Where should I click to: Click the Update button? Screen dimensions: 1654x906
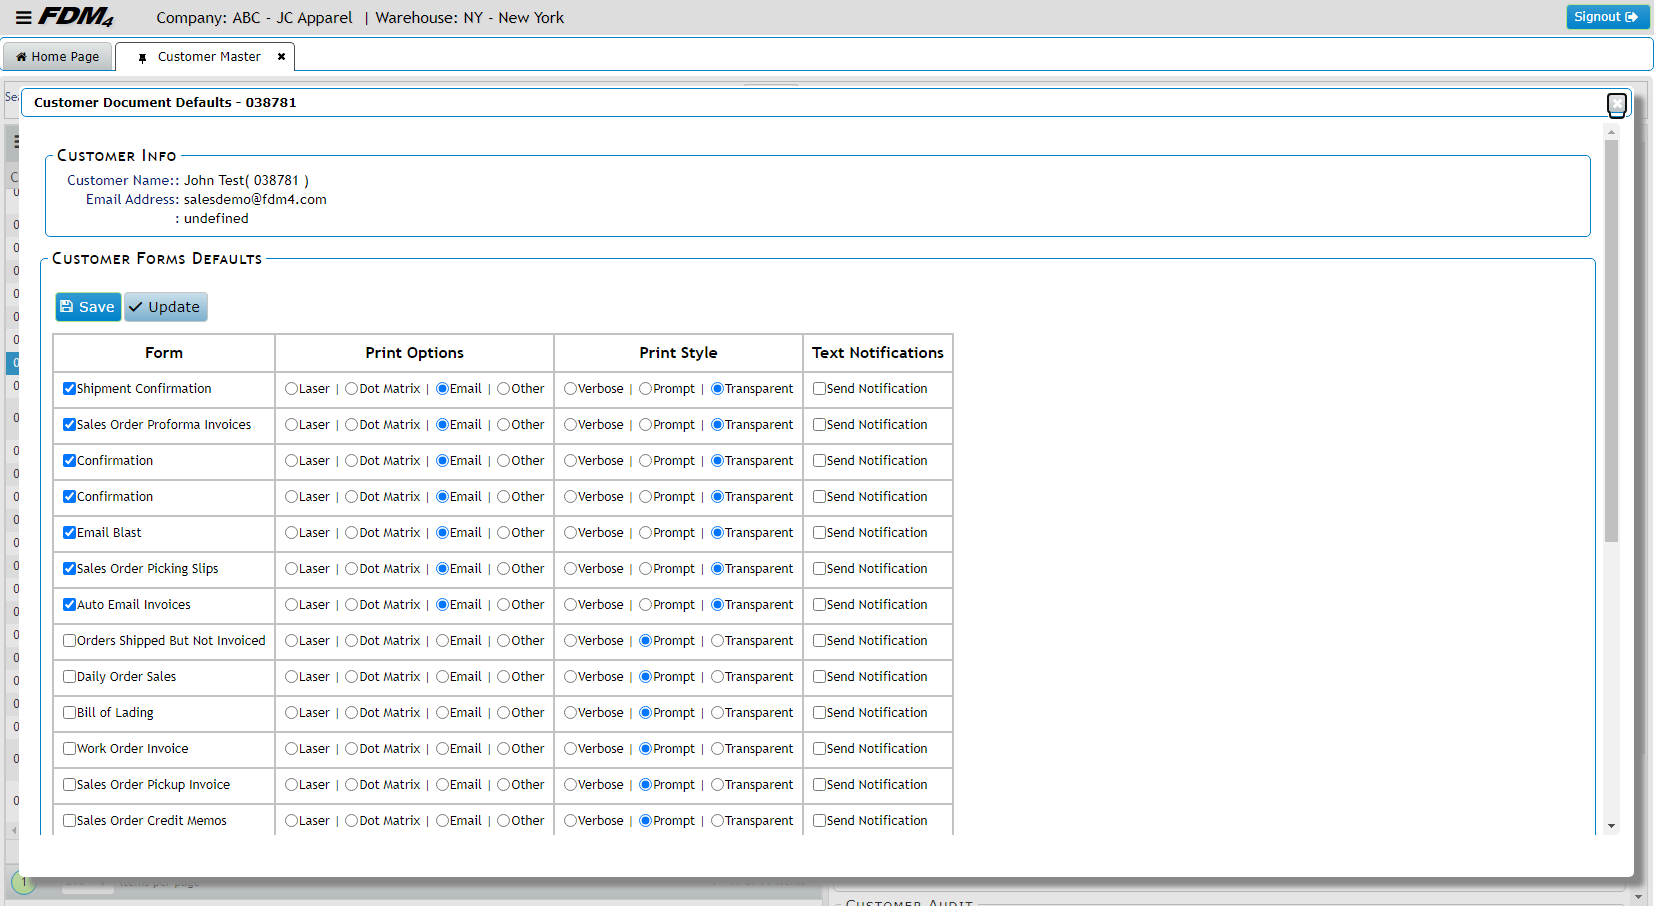[165, 307]
